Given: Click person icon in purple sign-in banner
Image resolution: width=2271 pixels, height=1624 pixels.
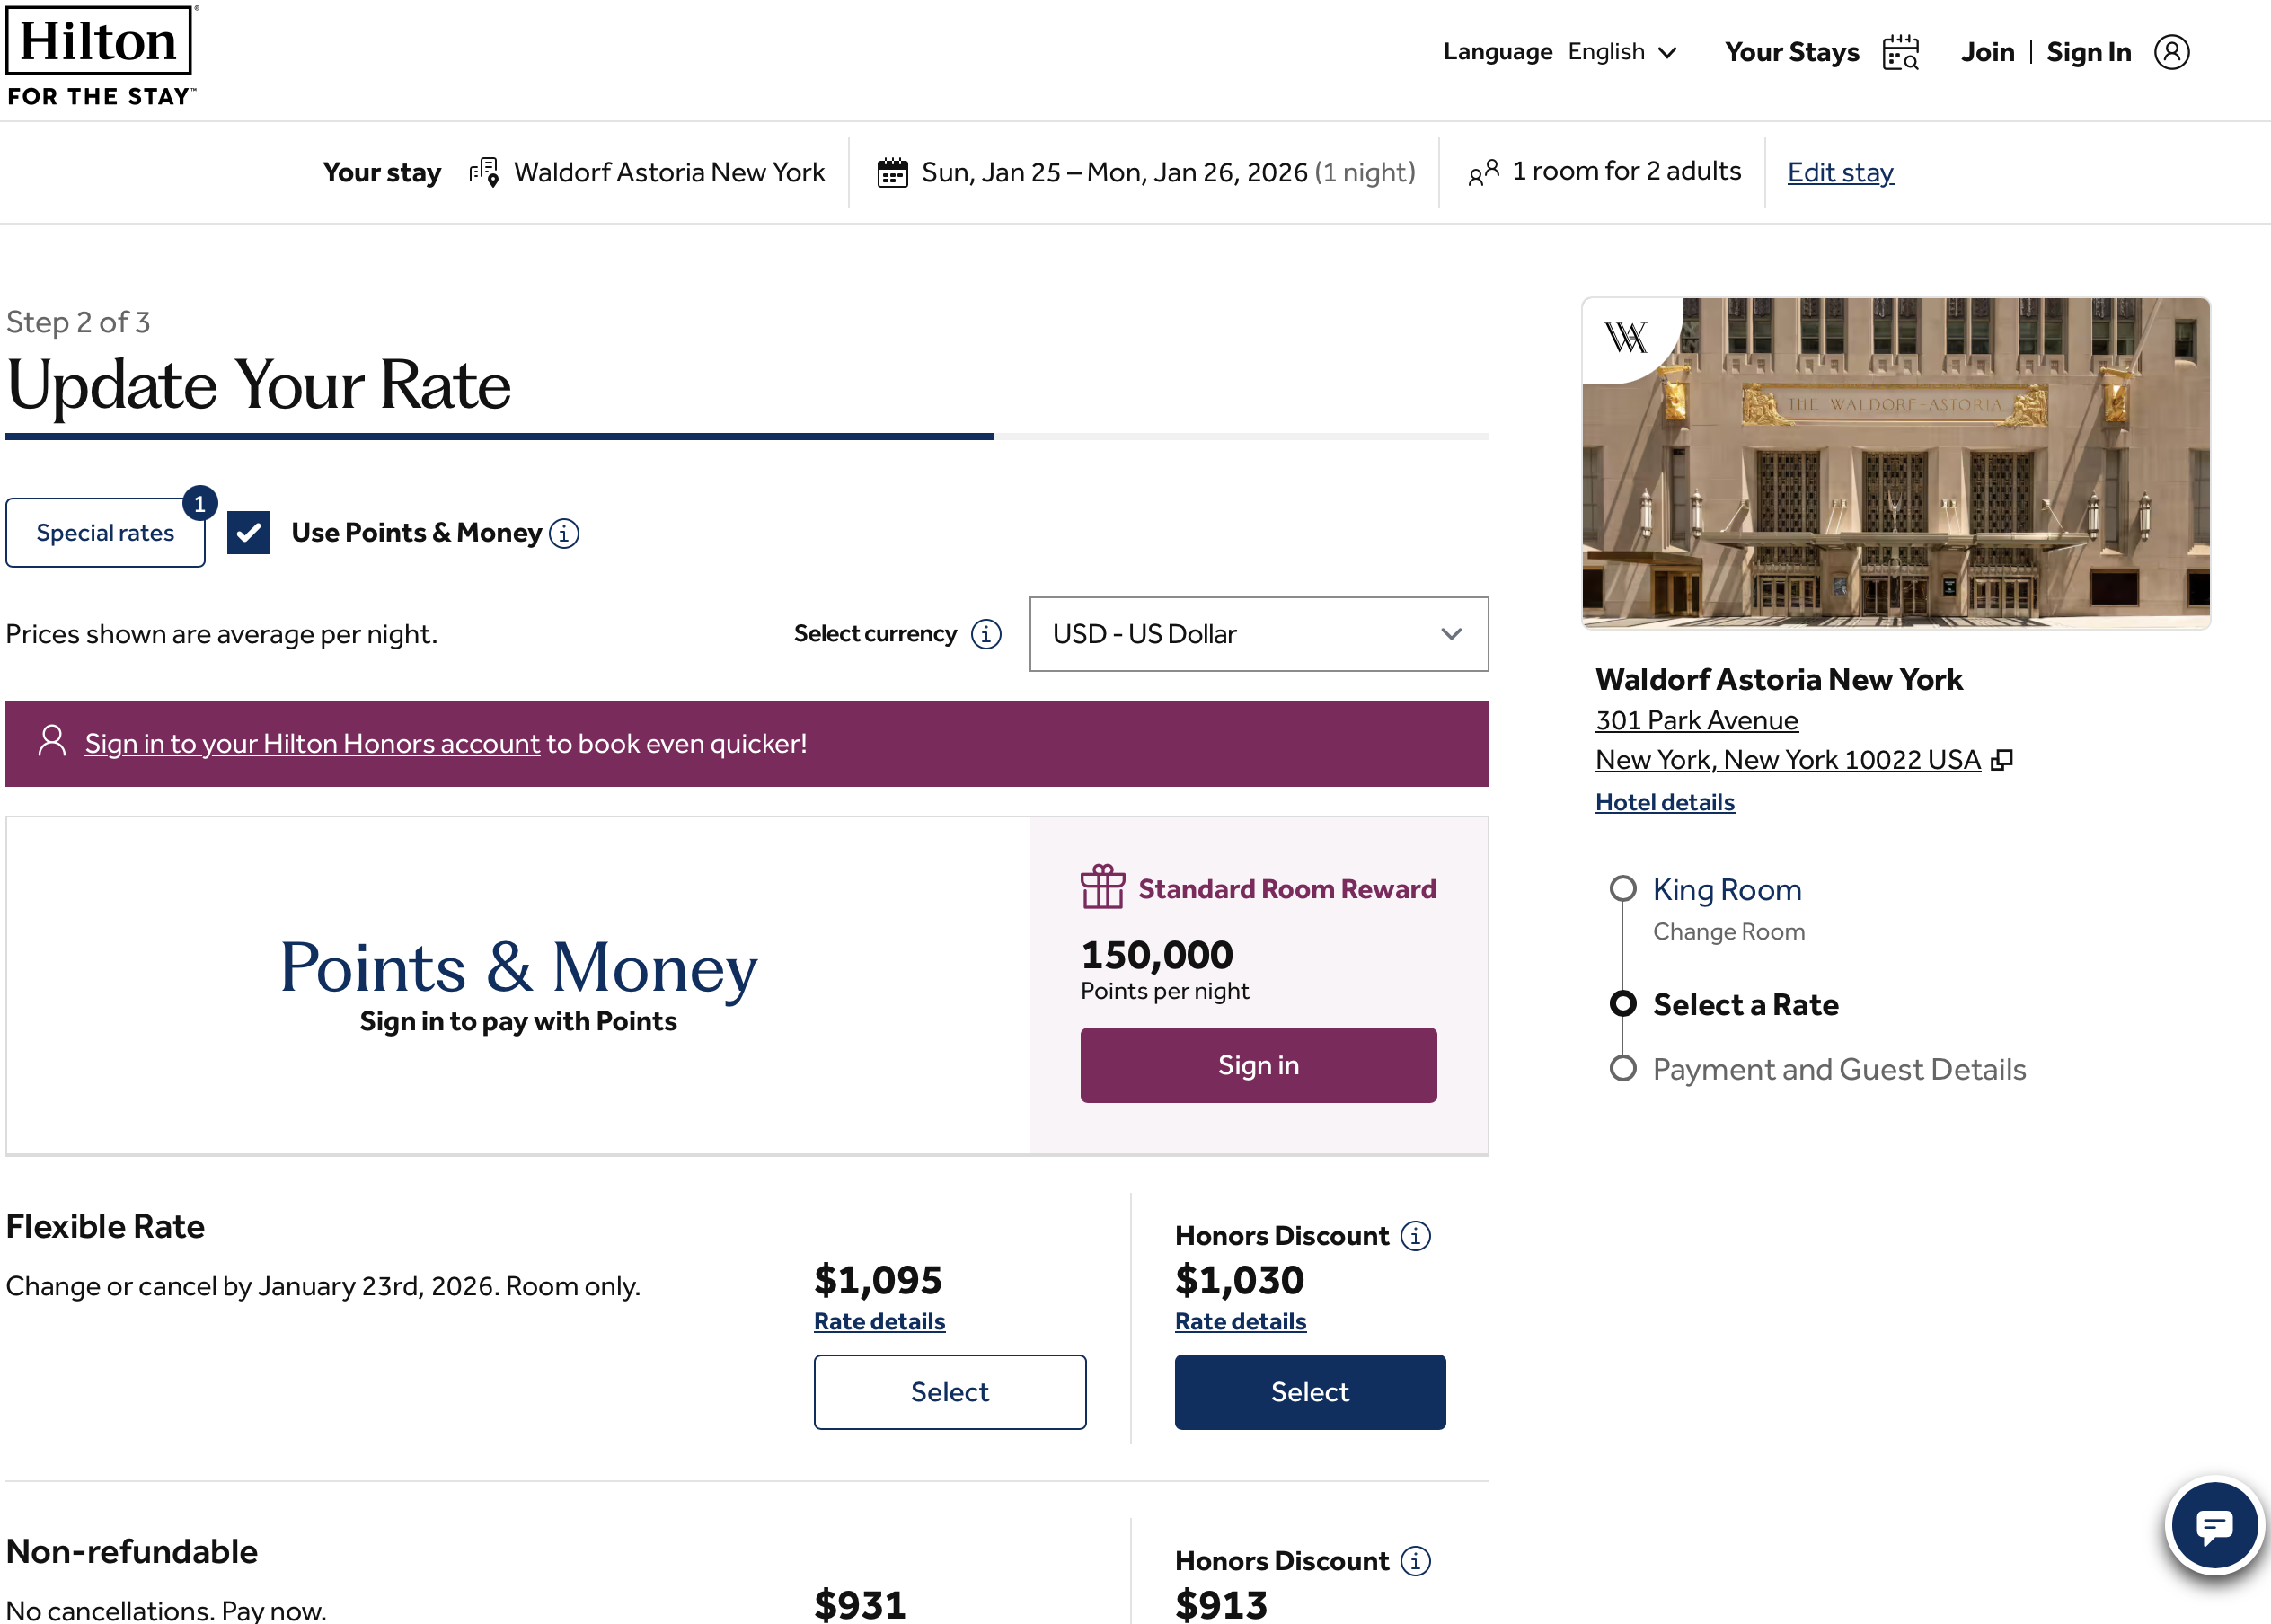Looking at the screenshot, I should (52, 741).
